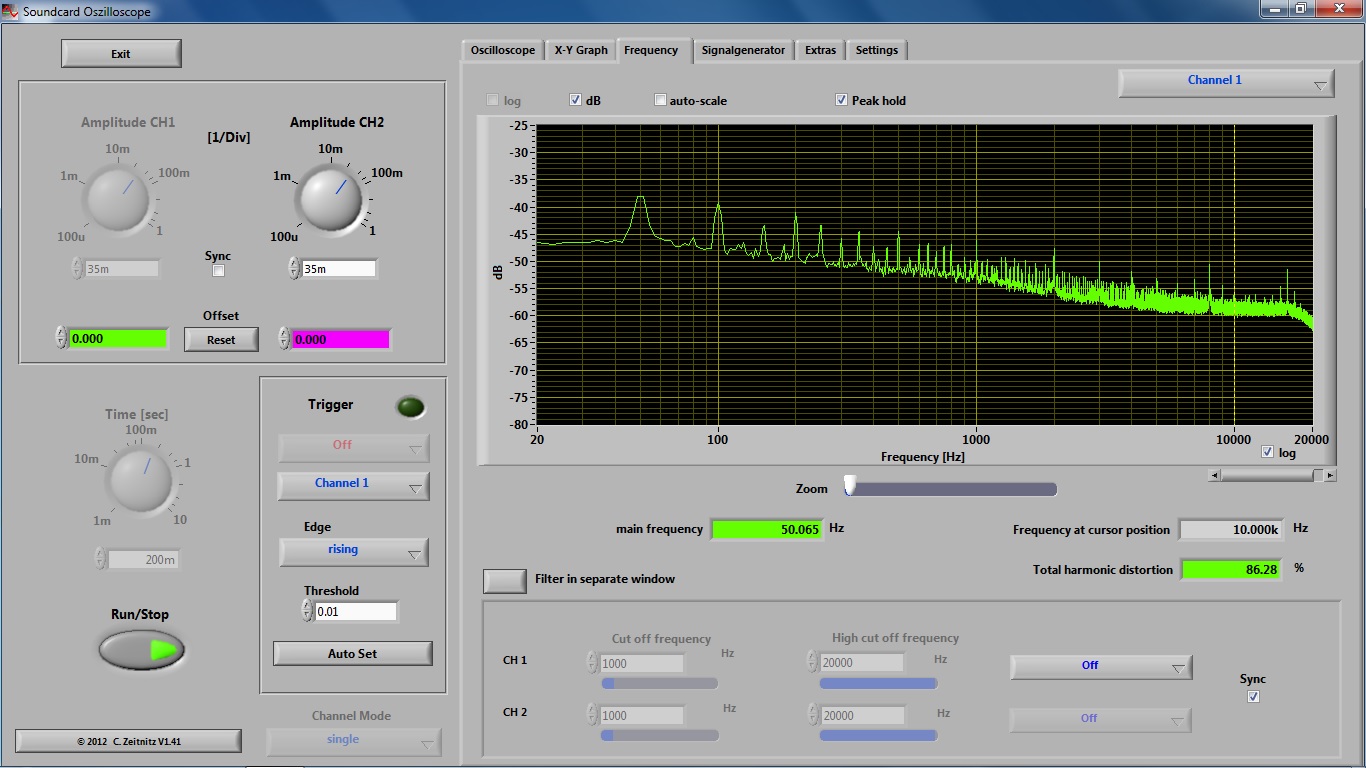
Task: Click the Threshold stepper arrows
Action: 308,611
